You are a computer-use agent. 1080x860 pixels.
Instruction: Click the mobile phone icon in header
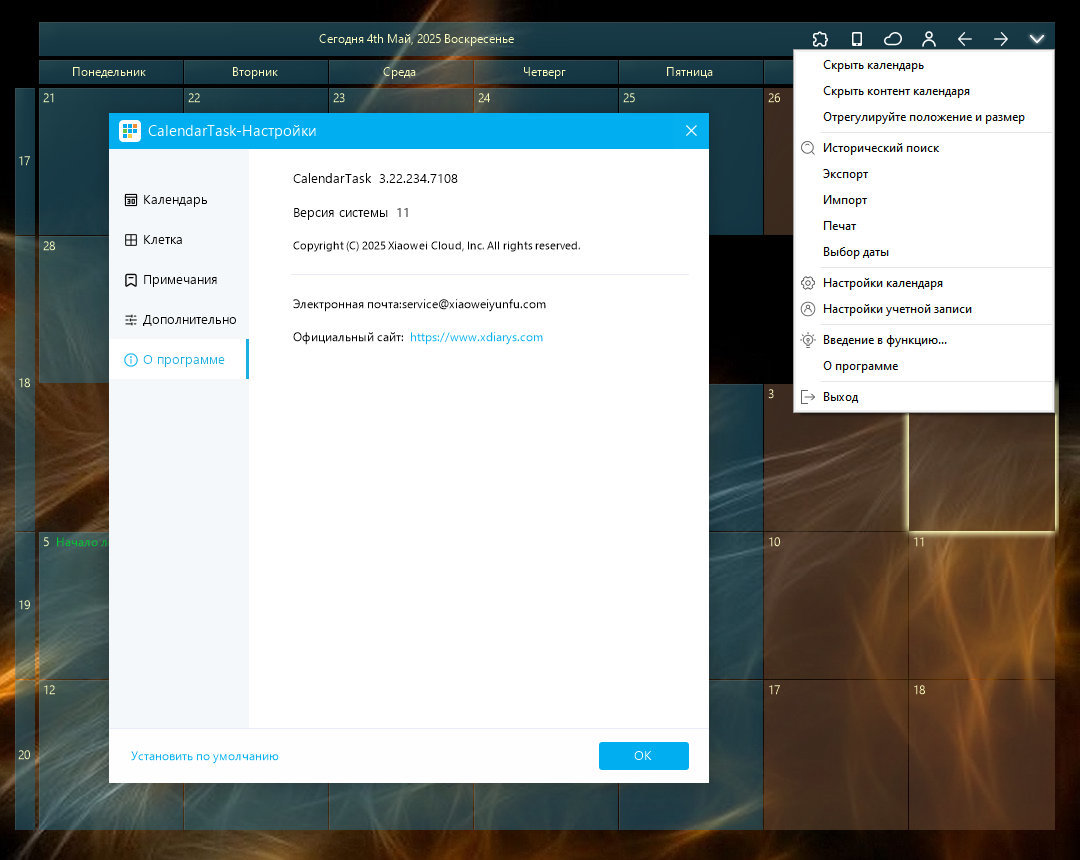856,39
